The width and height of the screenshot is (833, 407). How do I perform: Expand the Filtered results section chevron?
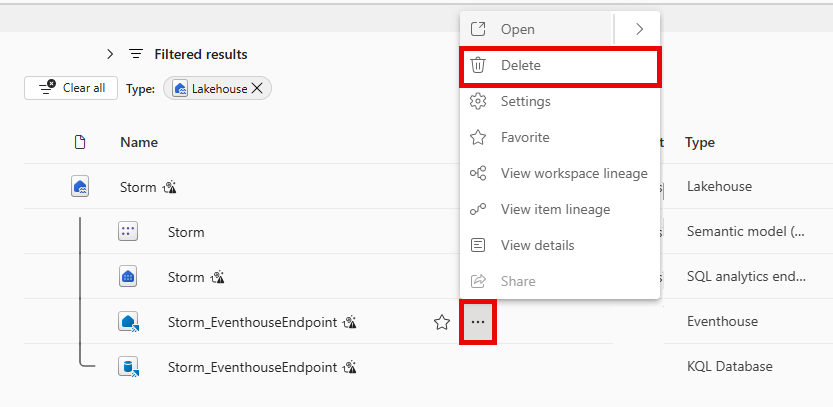[110, 54]
